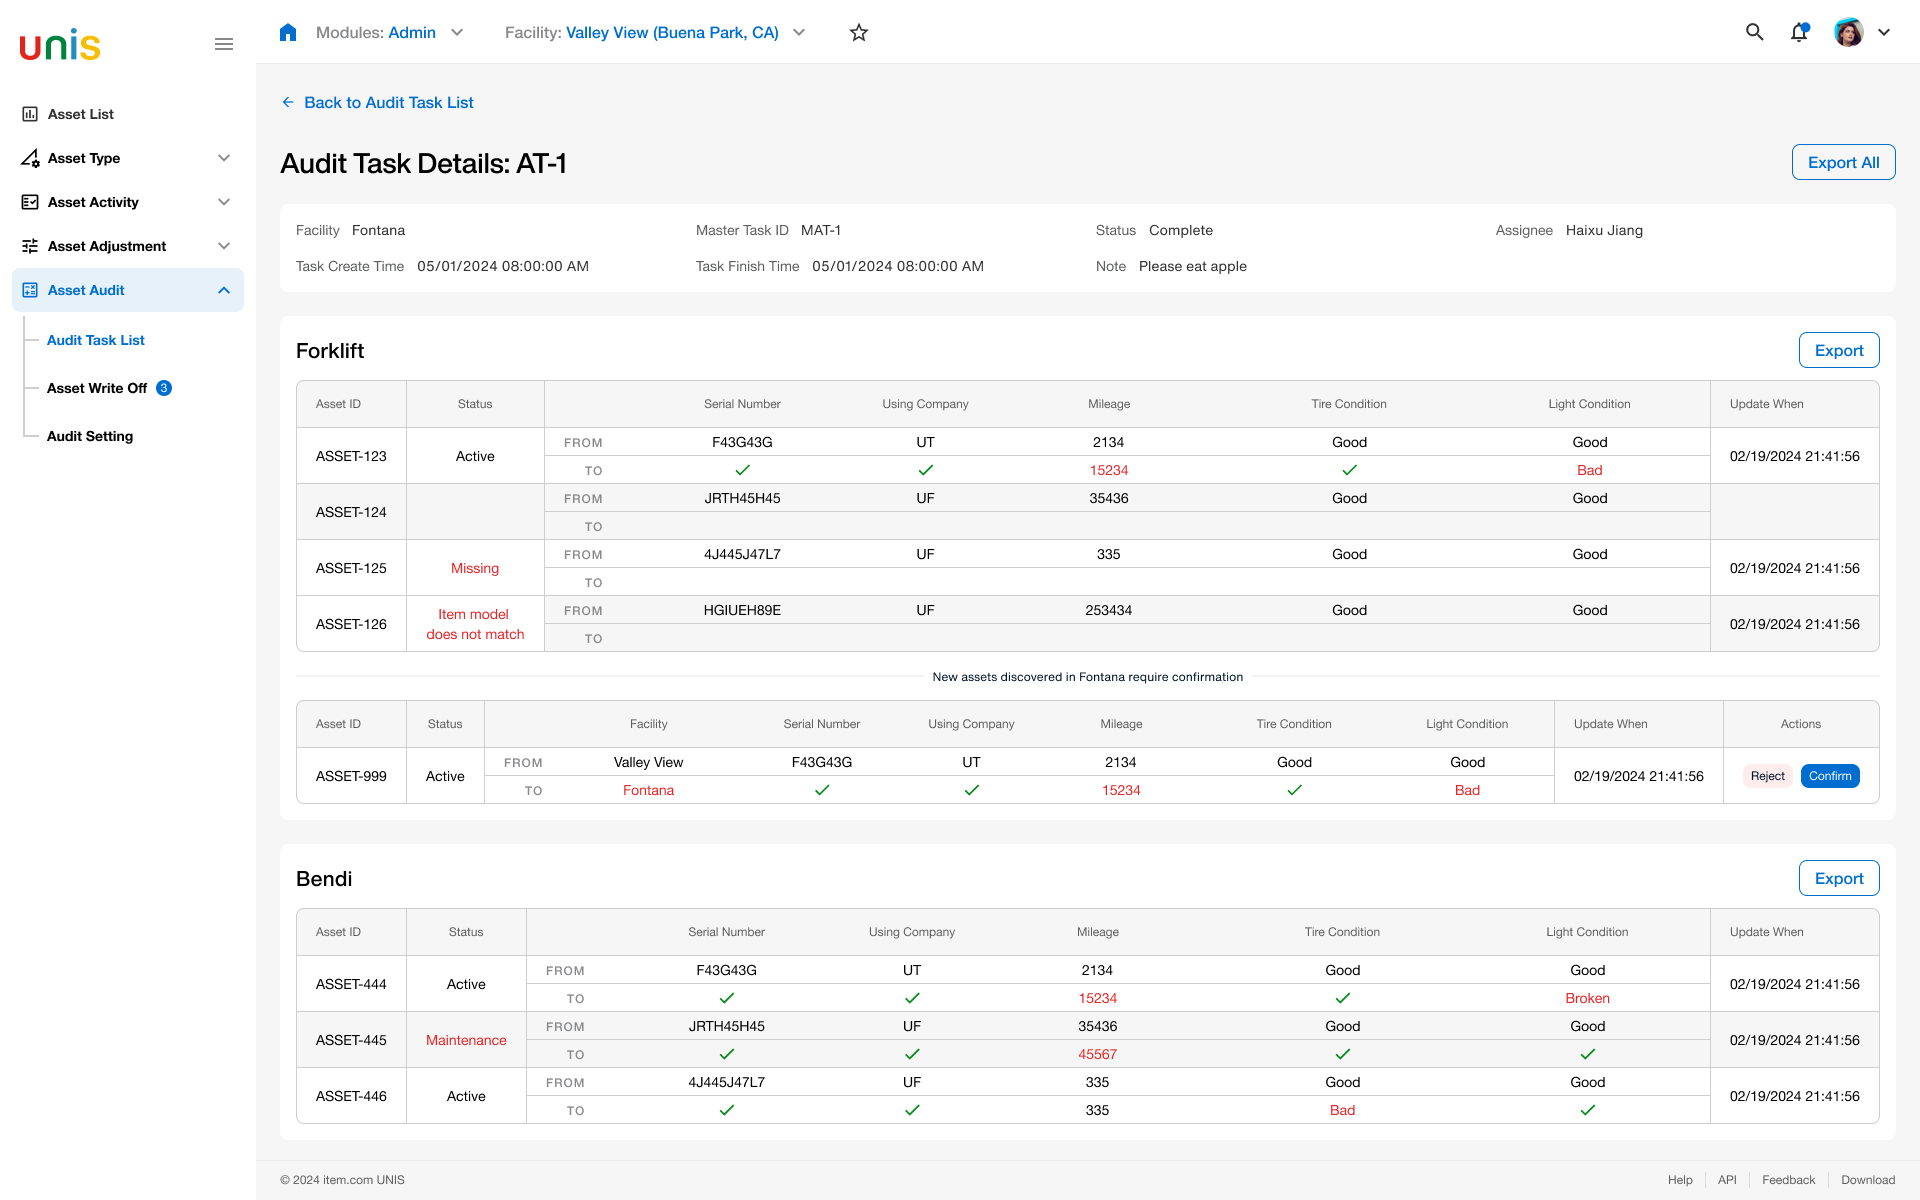The height and width of the screenshot is (1200, 1920).
Task: Open search with the magnifier icon
Action: tap(1754, 32)
